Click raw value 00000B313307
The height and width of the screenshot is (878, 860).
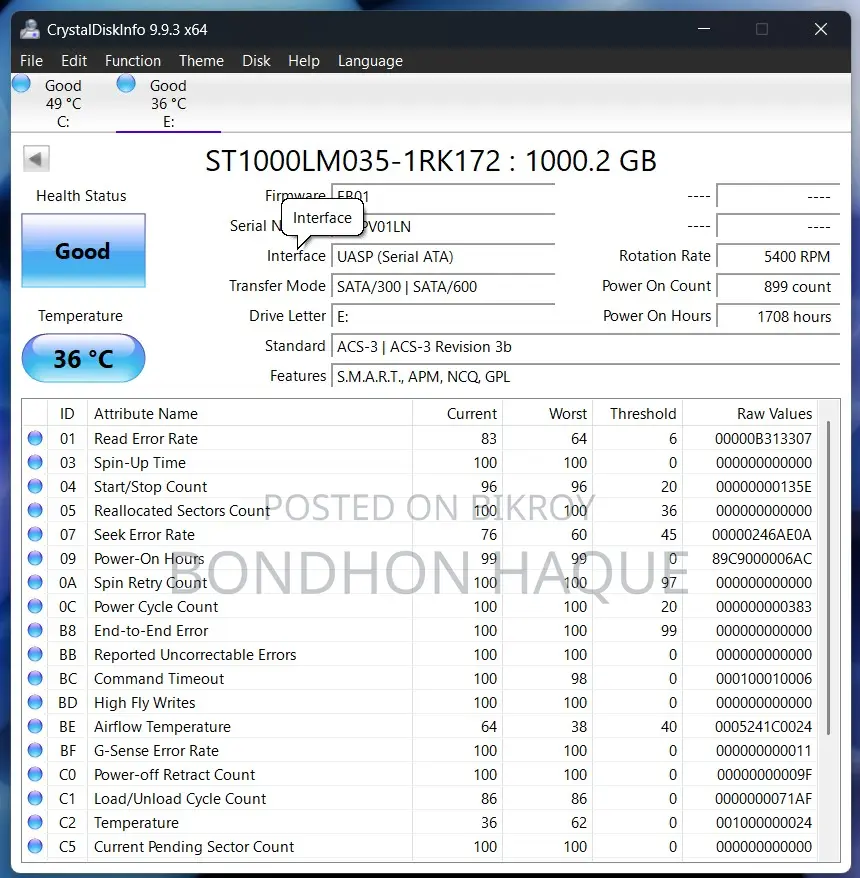(763, 439)
